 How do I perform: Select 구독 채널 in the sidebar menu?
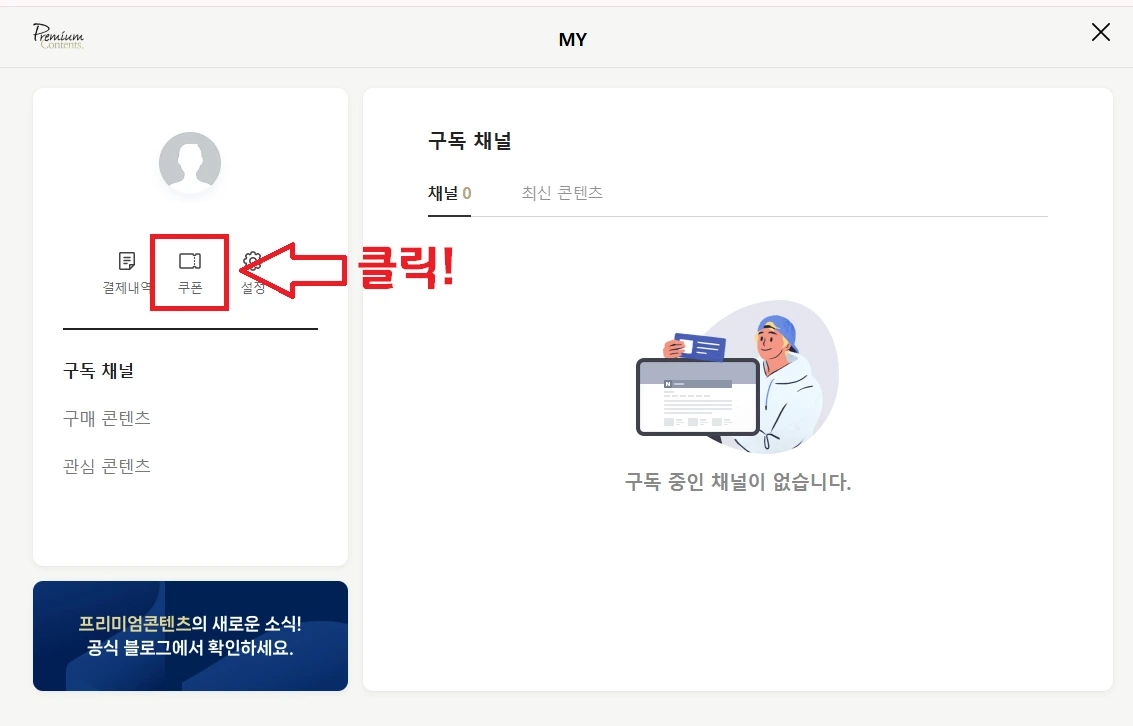click(x=98, y=371)
